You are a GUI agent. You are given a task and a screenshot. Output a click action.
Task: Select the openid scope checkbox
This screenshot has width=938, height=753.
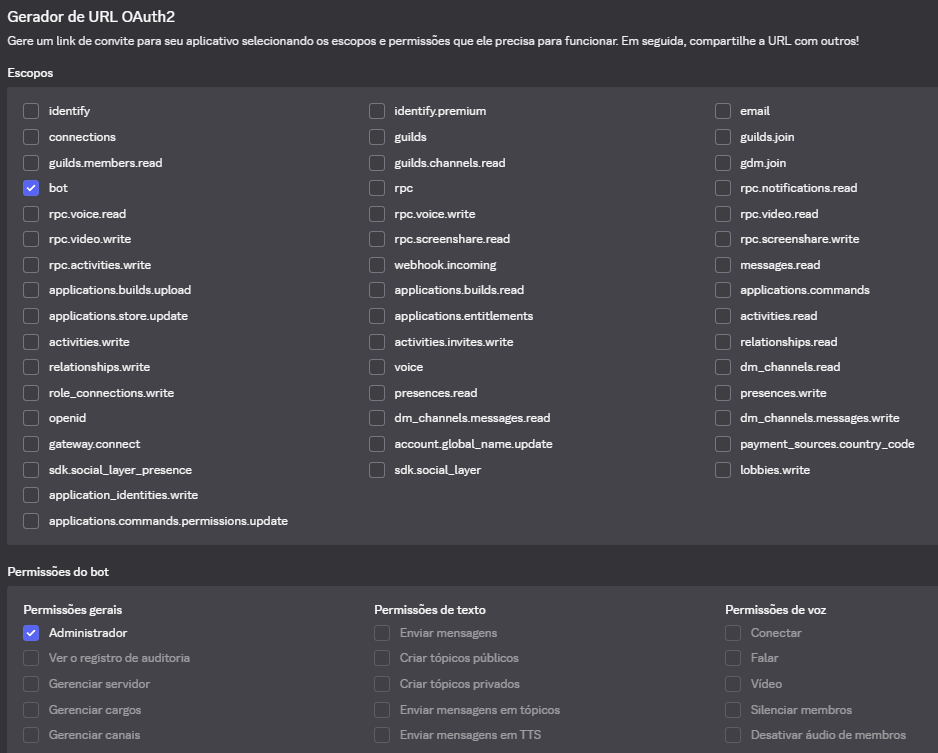tap(31, 418)
